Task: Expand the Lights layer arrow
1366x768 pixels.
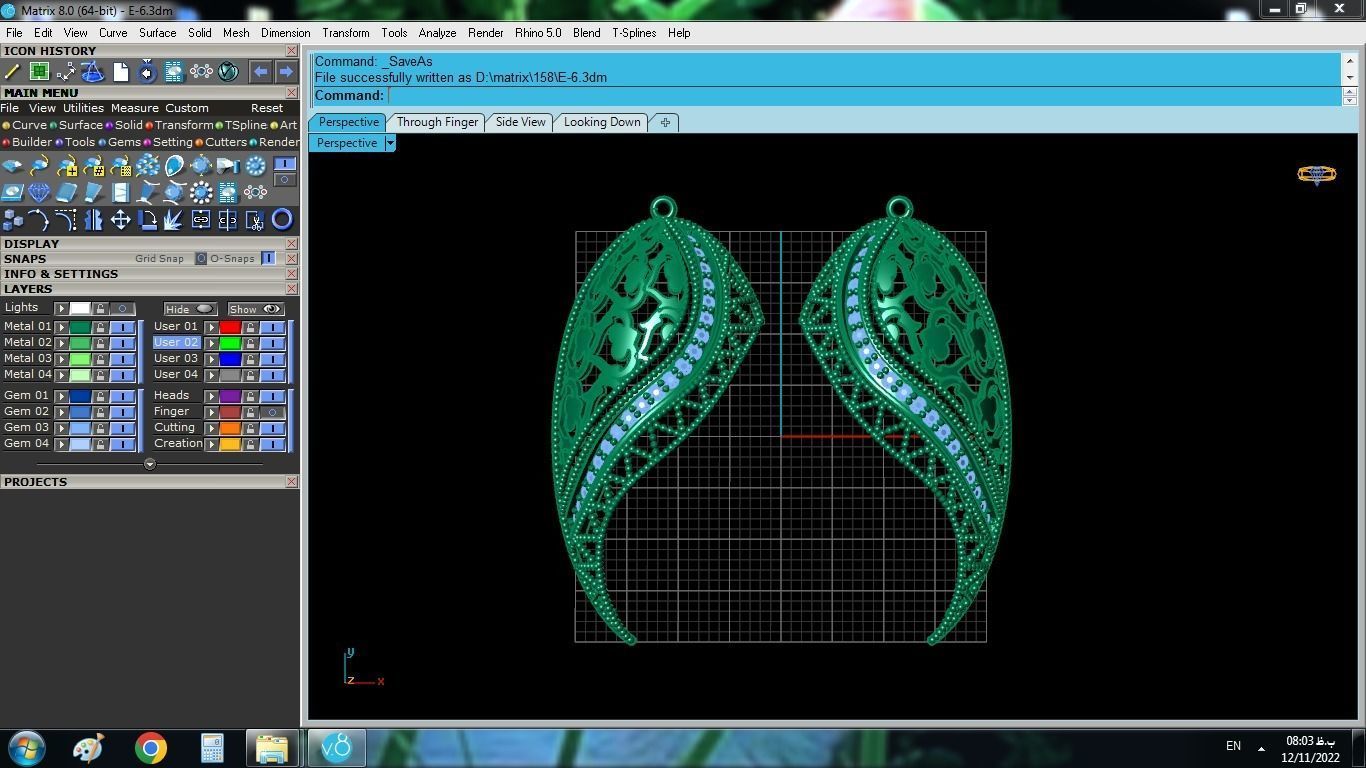Action: [61, 309]
